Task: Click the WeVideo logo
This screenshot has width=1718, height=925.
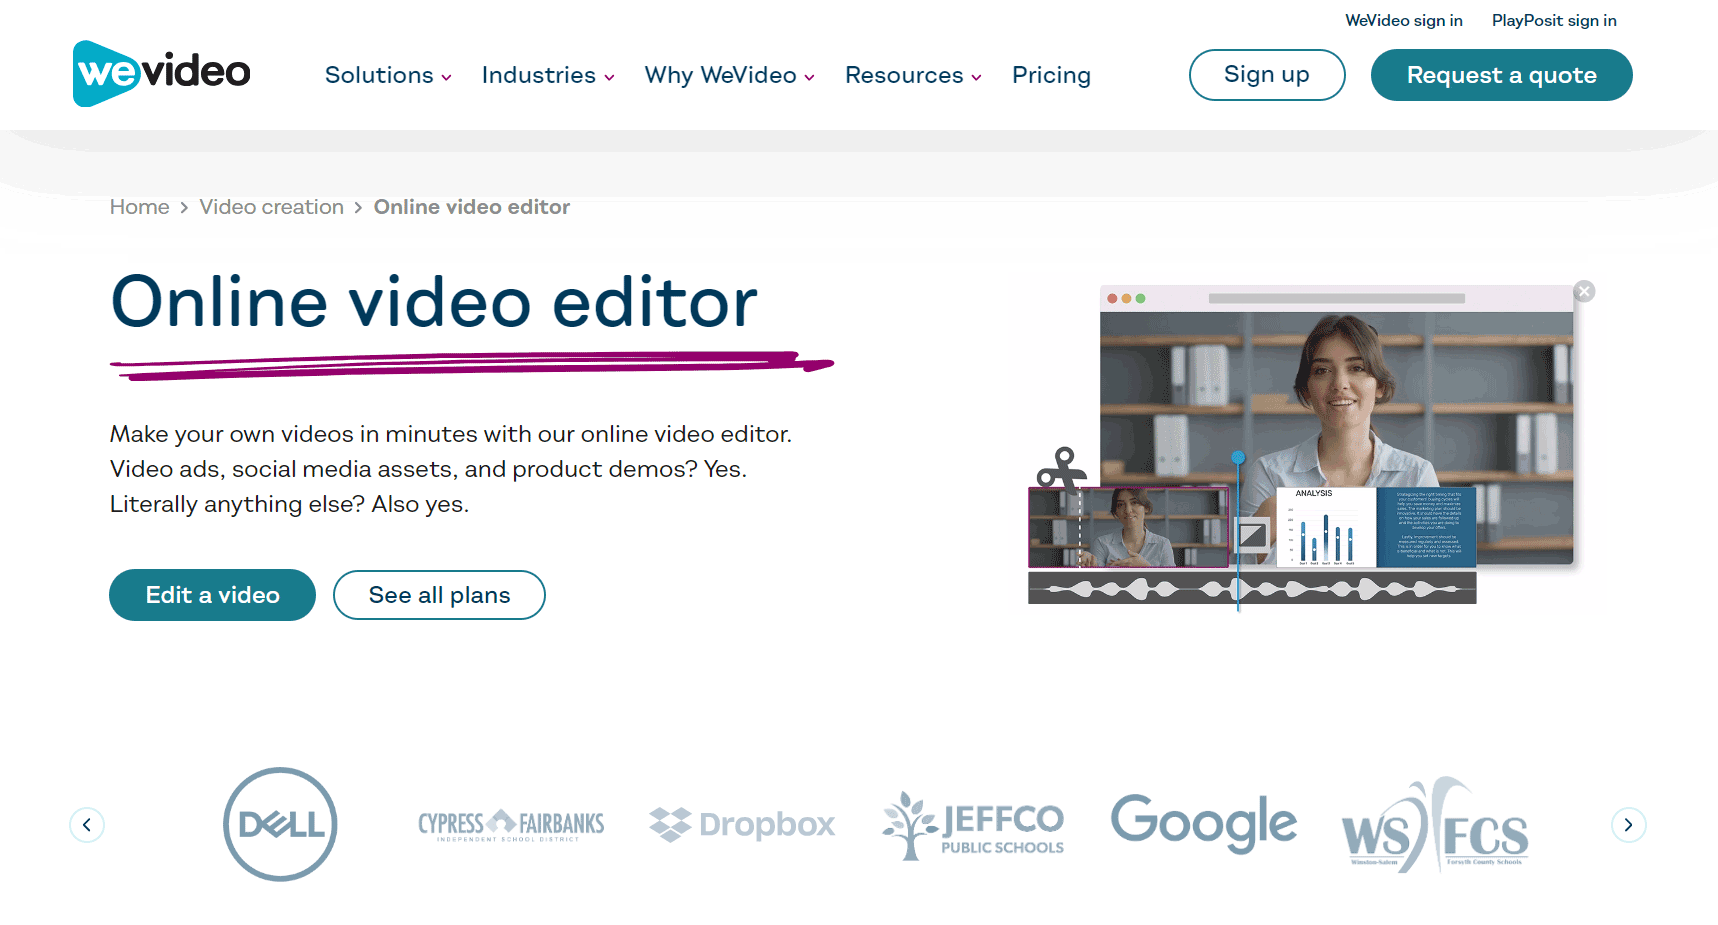Action: [162, 73]
